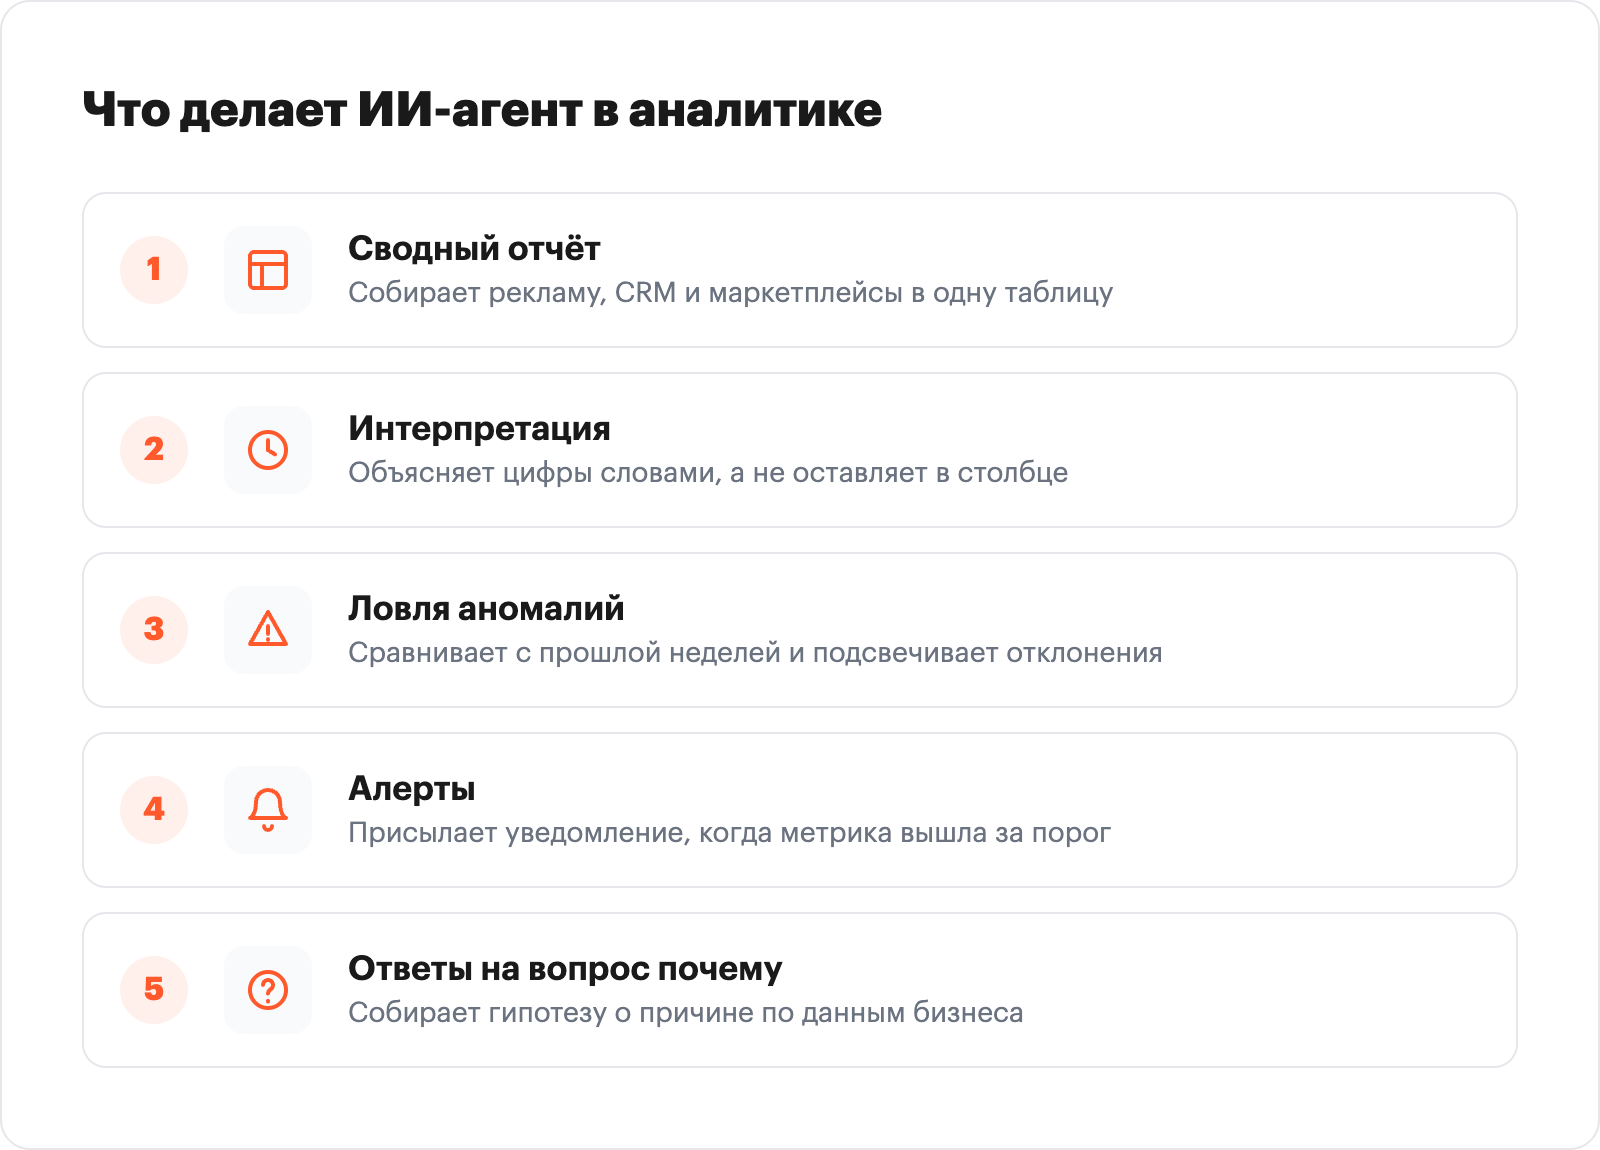Click the number 5 badge
The image size is (1600, 1150).
tap(154, 990)
